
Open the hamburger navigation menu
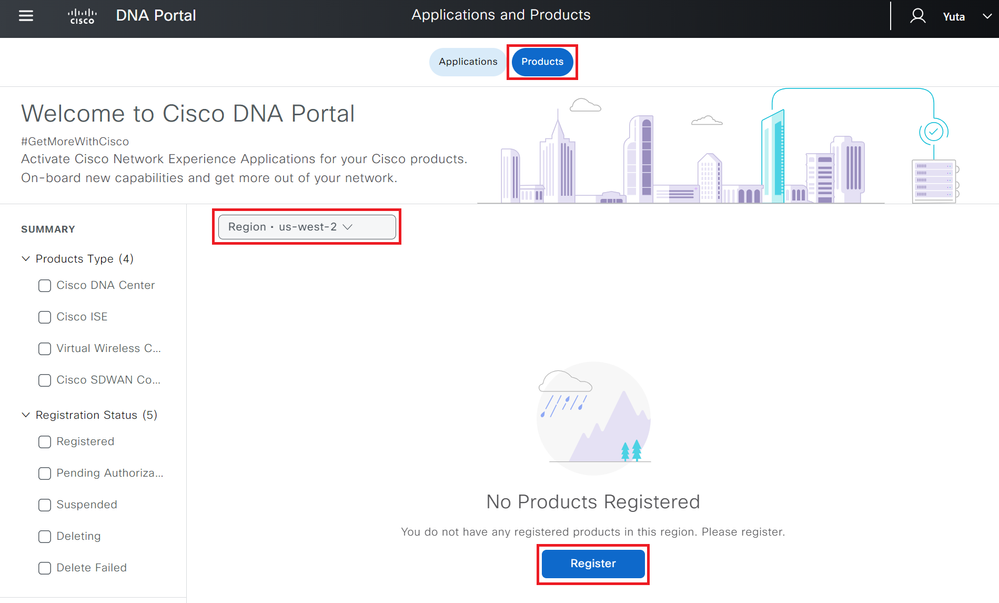pos(26,15)
